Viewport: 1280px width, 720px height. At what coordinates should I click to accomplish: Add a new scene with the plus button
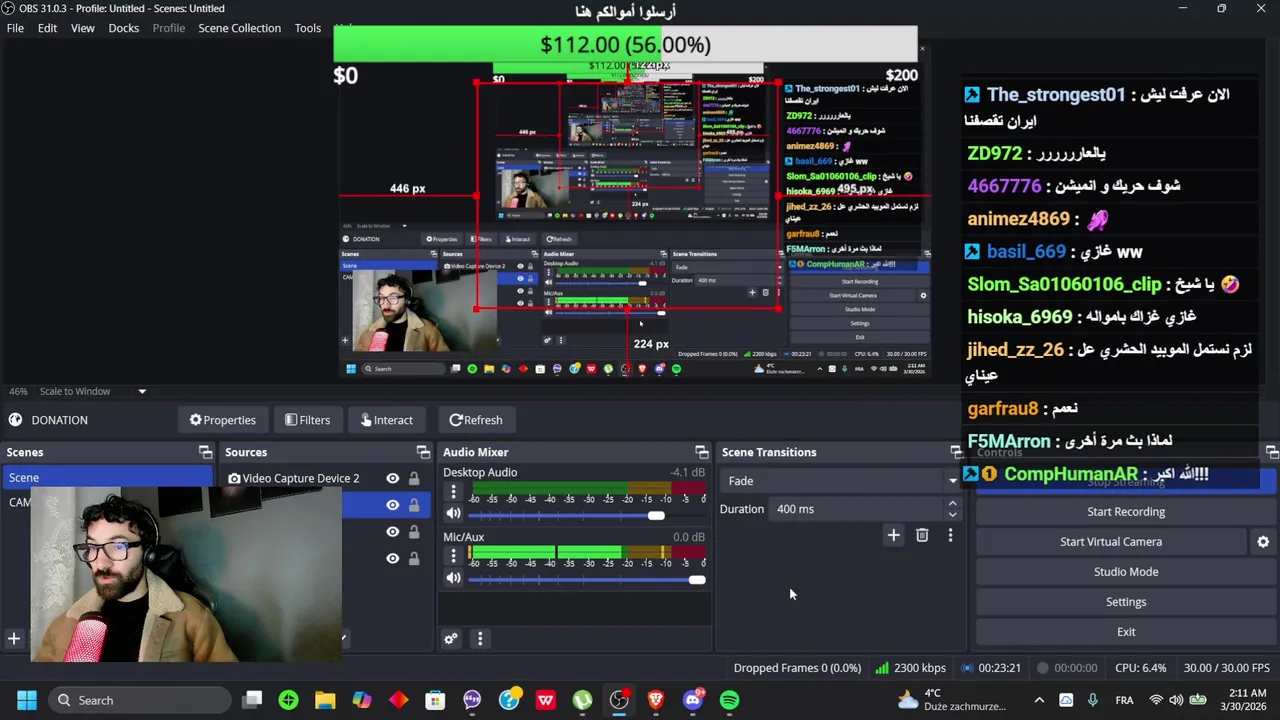click(14, 639)
